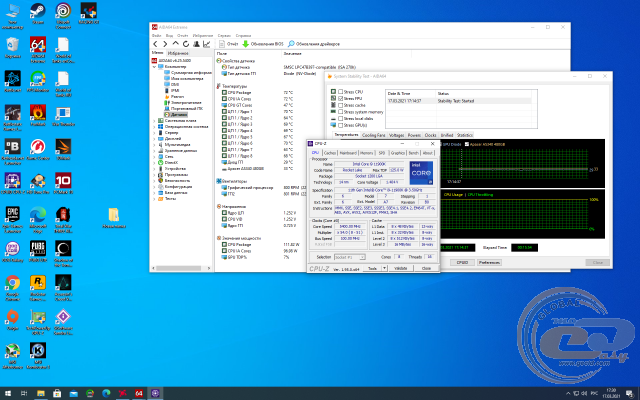Enable the Stress system memory checkbox
The image size is (640, 400).
pyautogui.click(x=341, y=112)
